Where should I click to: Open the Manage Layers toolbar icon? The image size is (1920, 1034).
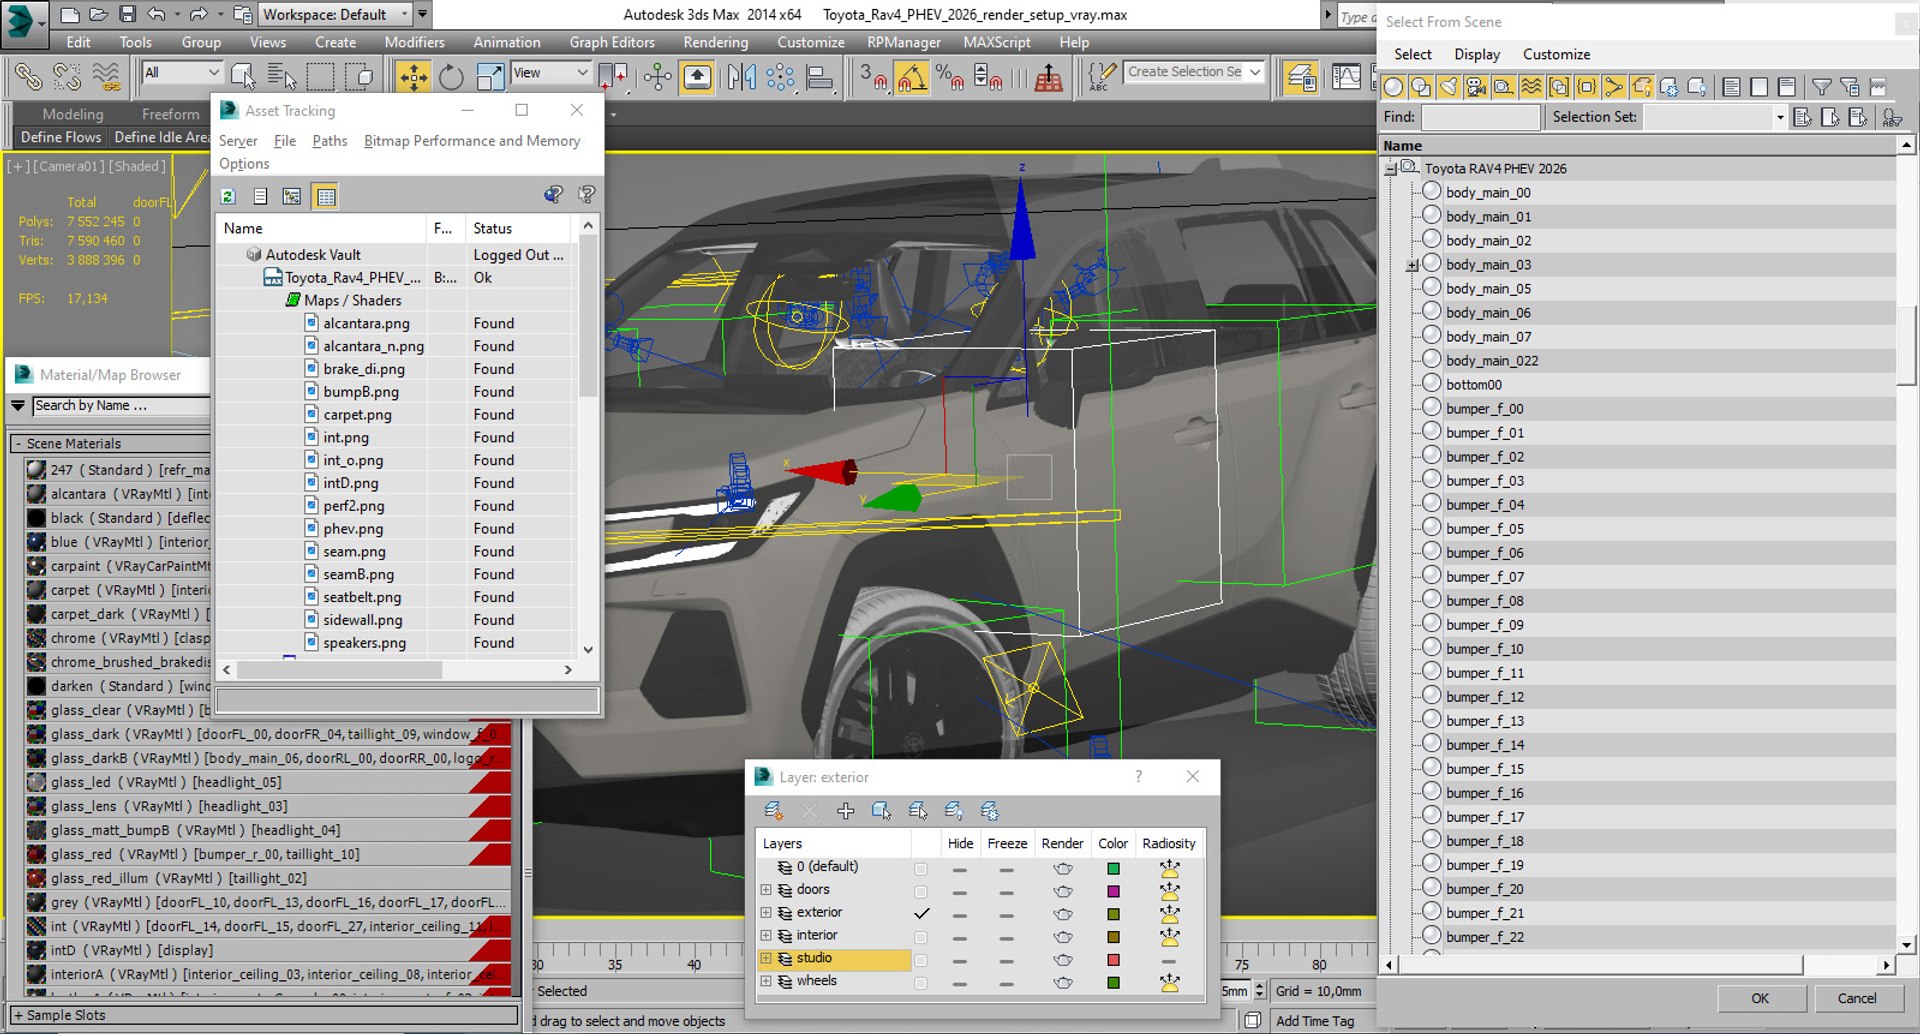point(1301,77)
